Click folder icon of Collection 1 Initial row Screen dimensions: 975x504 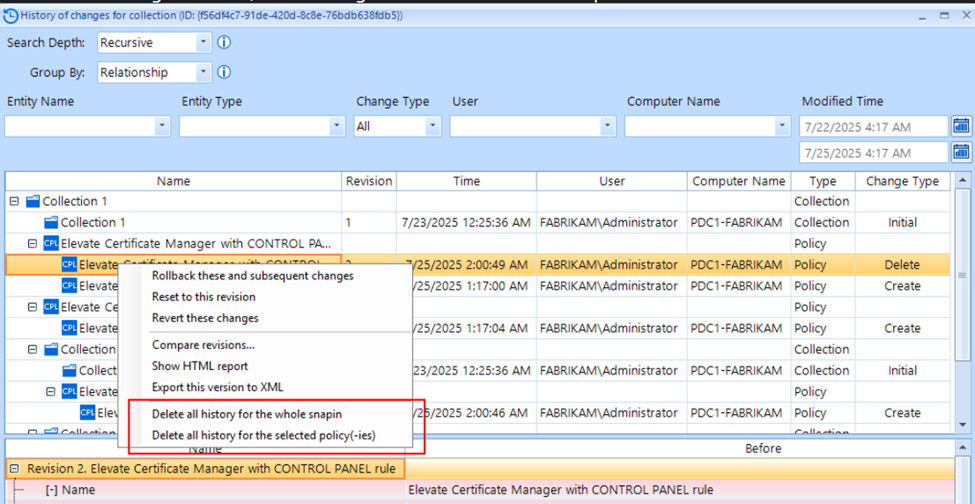[x=51, y=223]
